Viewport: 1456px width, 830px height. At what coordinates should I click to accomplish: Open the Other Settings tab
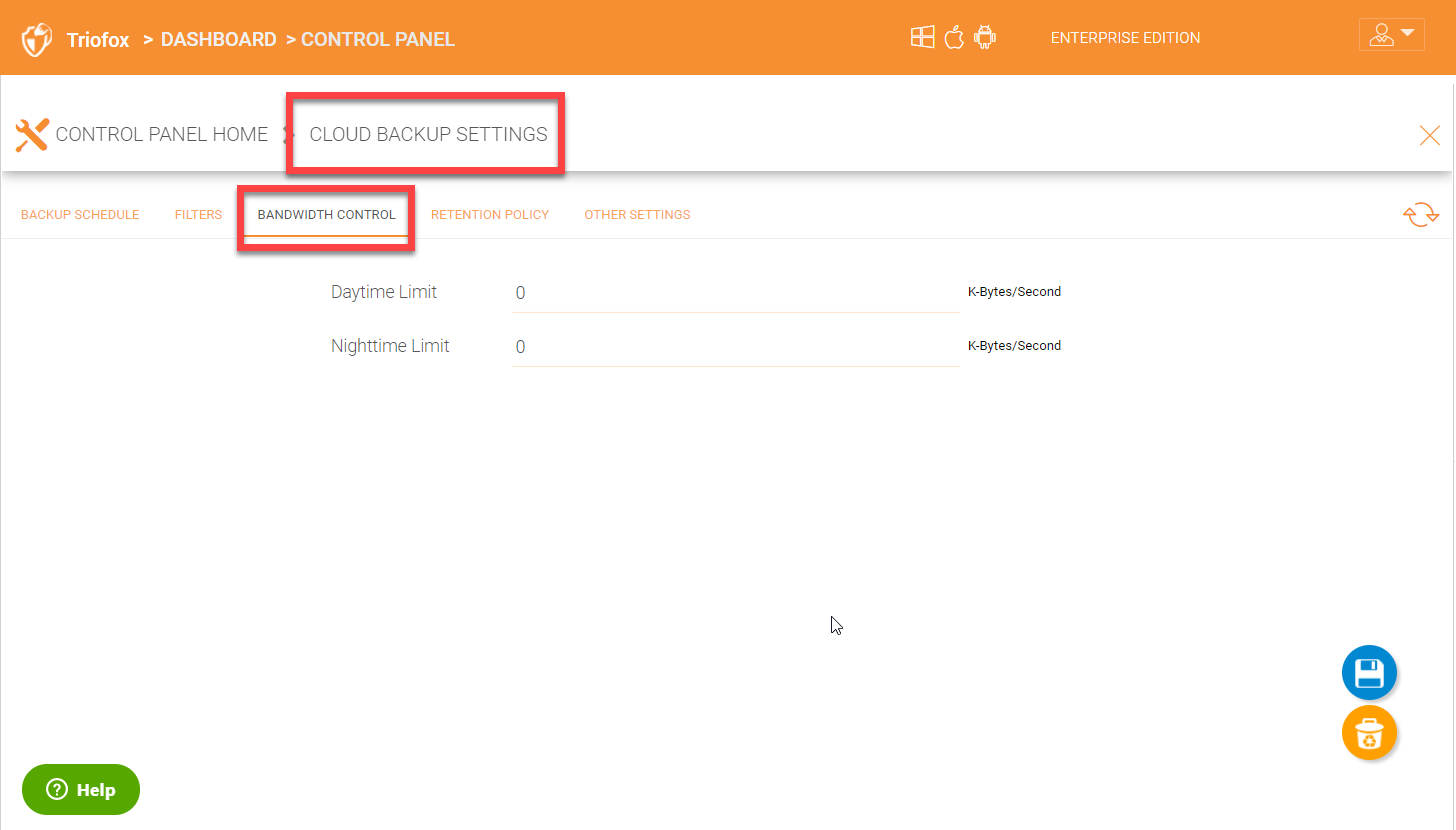[x=637, y=215]
